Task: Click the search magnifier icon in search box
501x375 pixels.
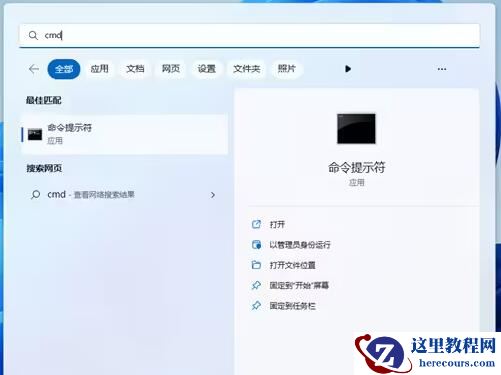Action: [33, 35]
